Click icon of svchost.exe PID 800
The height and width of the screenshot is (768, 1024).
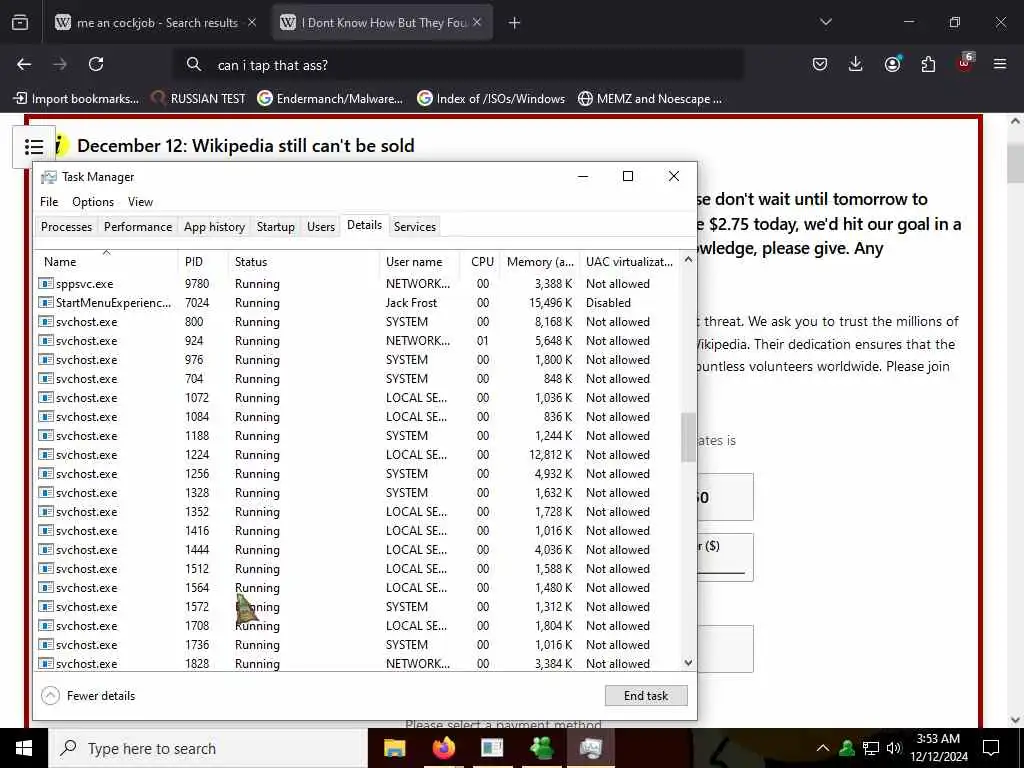click(46, 321)
